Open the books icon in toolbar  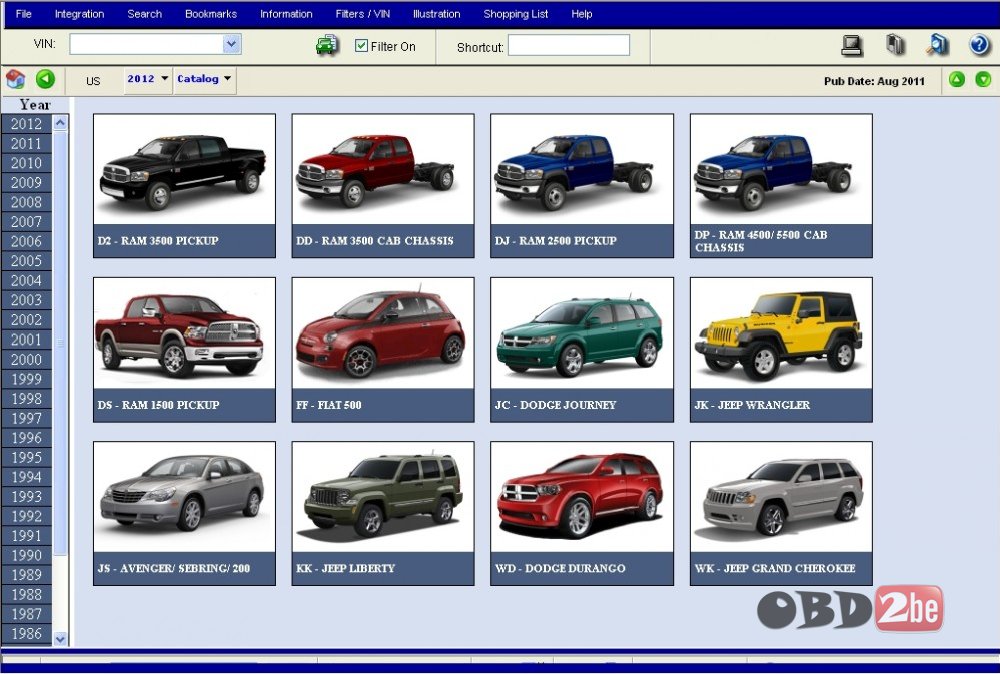[895, 45]
